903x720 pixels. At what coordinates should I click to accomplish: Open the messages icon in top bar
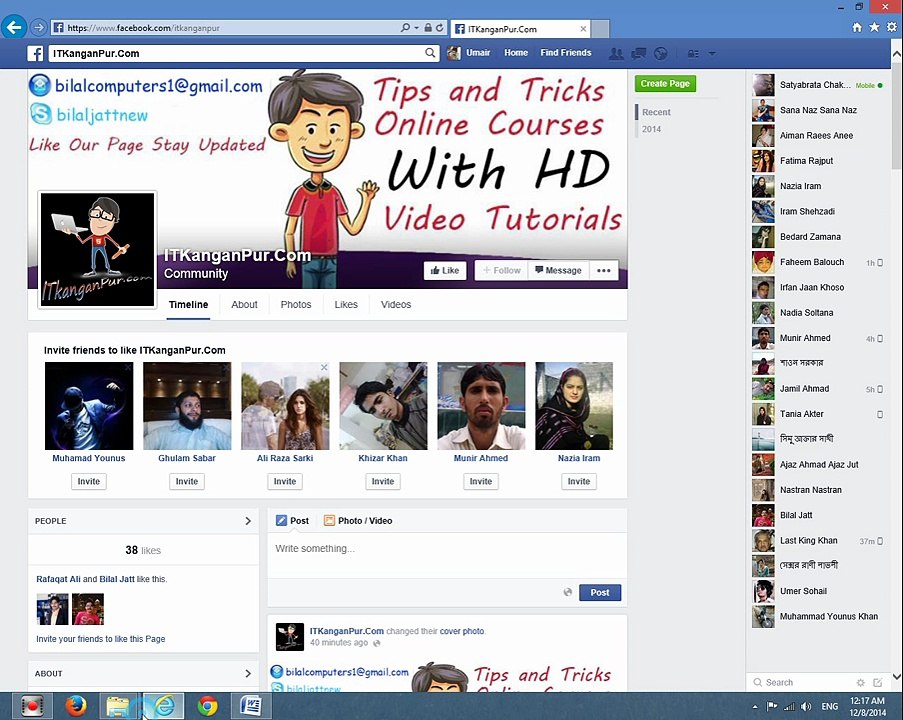639,54
